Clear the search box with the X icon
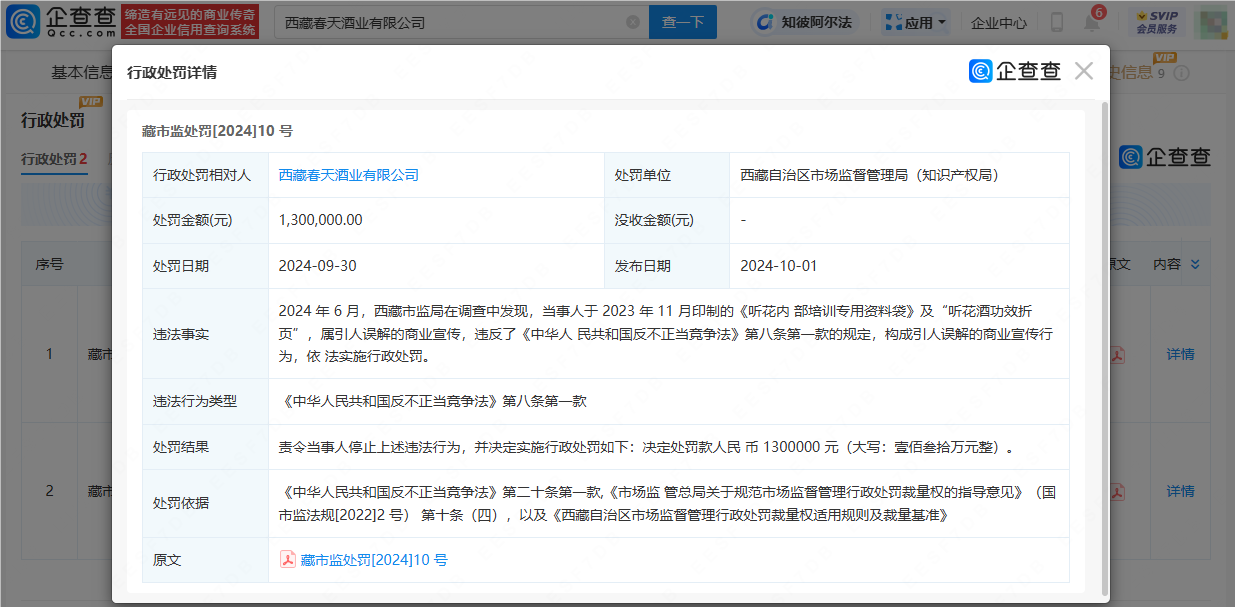Image resolution: width=1235 pixels, height=607 pixels. point(633,22)
